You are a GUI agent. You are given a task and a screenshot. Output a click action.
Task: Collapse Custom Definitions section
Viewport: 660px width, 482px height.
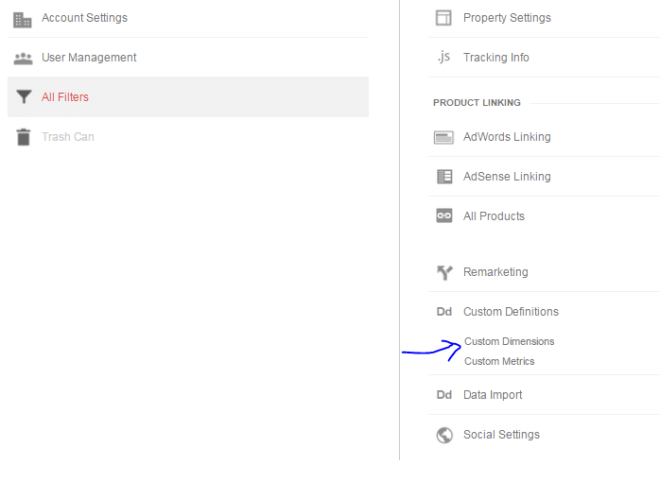point(511,312)
